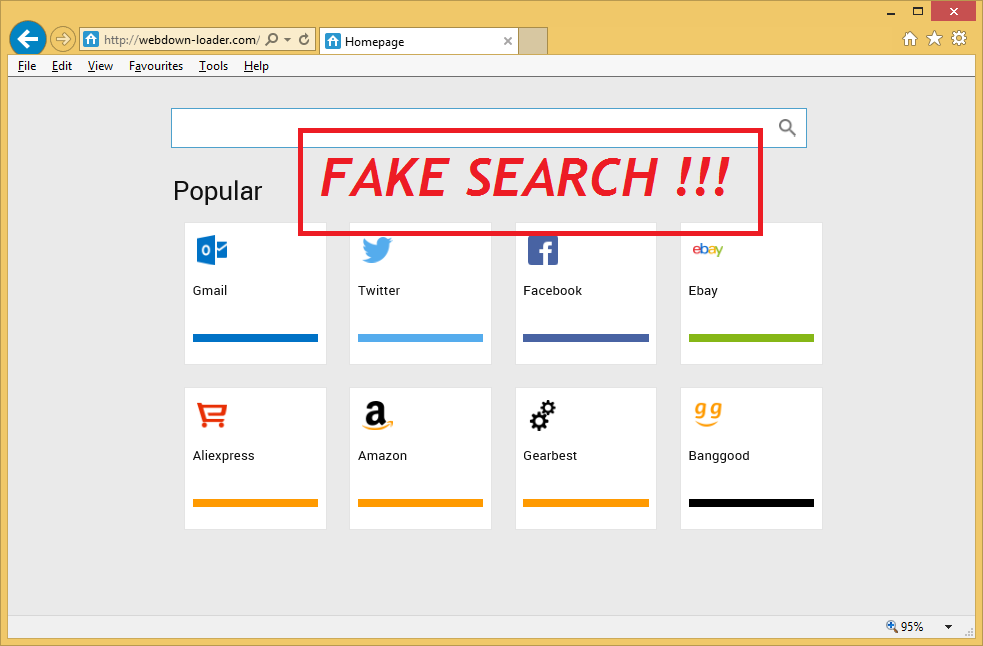Click the eBay logo icon
Viewport: 983px width, 646px height.
708,250
